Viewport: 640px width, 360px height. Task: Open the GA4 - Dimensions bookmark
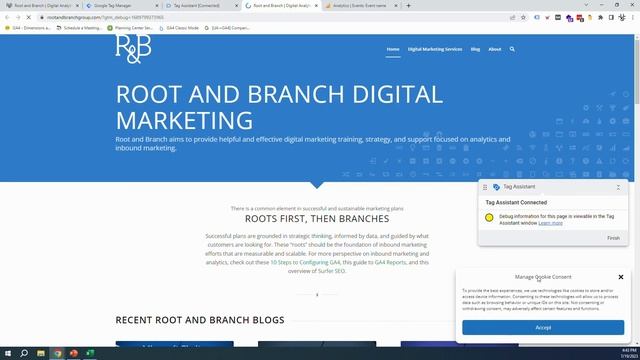tap(27, 28)
